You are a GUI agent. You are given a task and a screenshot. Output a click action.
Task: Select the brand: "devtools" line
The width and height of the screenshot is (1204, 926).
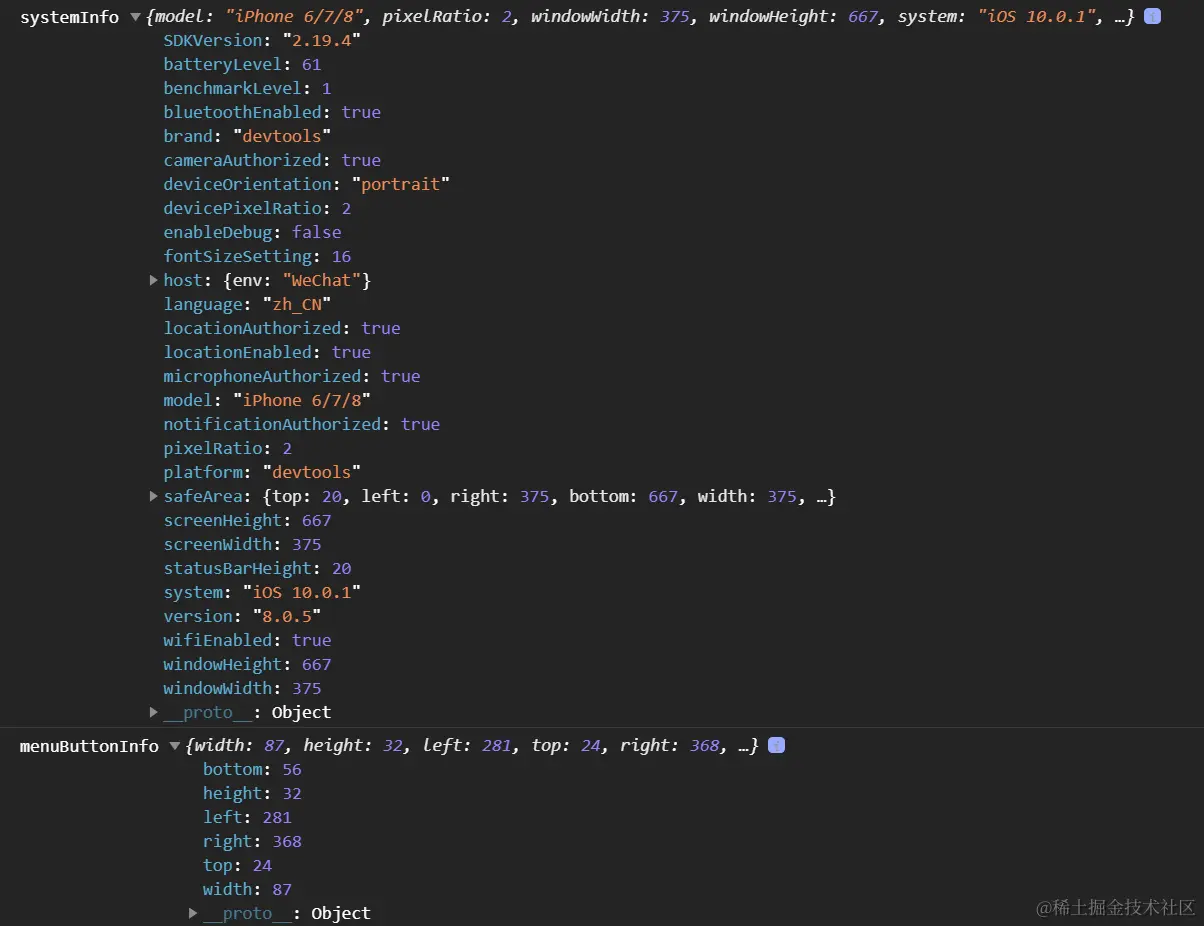(247, 136)
